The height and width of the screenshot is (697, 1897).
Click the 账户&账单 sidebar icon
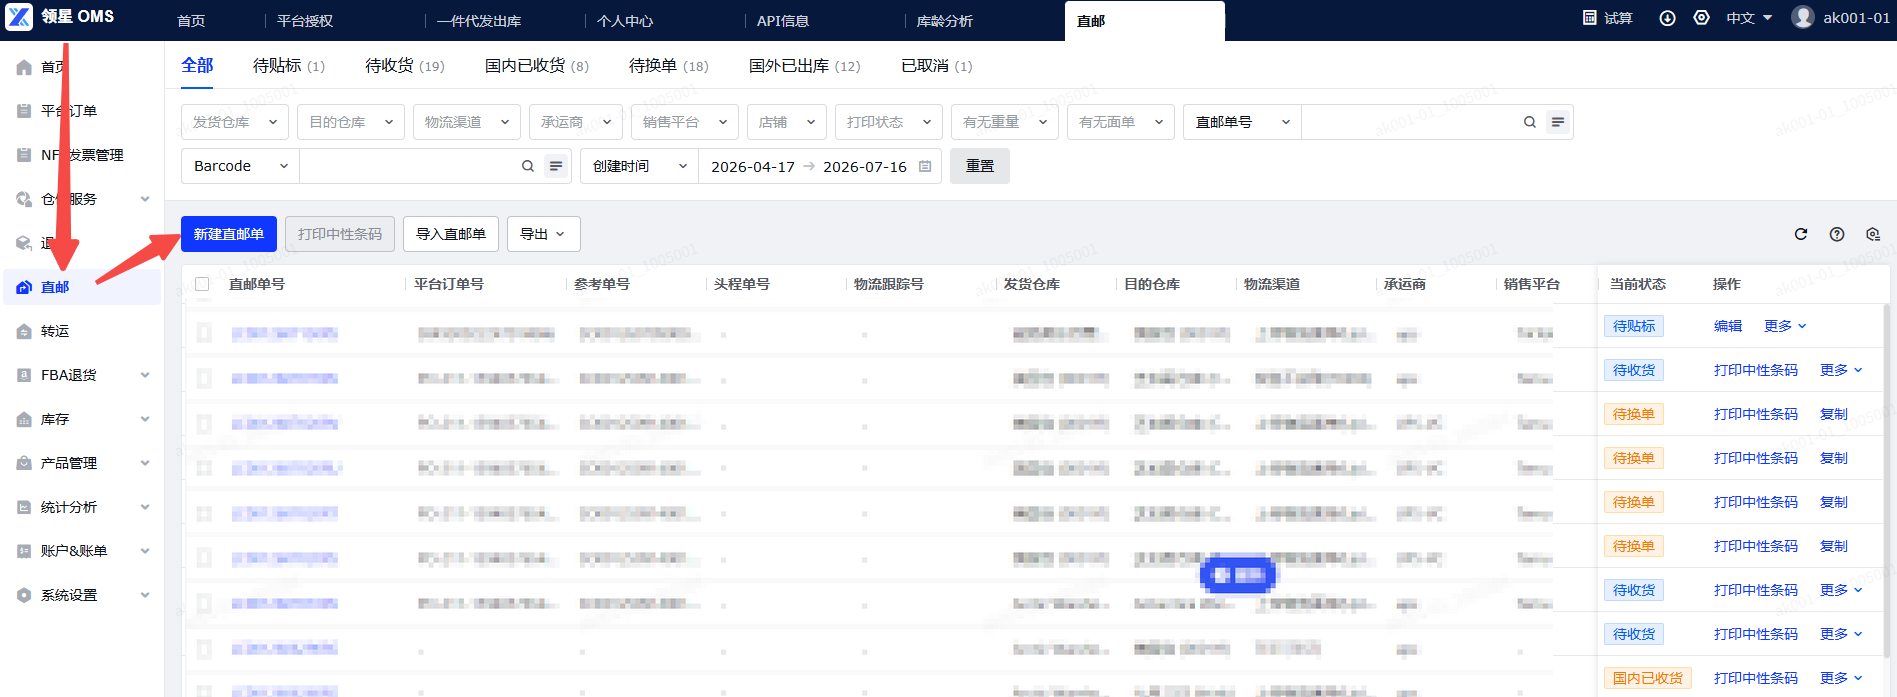(x=24, y=551)
